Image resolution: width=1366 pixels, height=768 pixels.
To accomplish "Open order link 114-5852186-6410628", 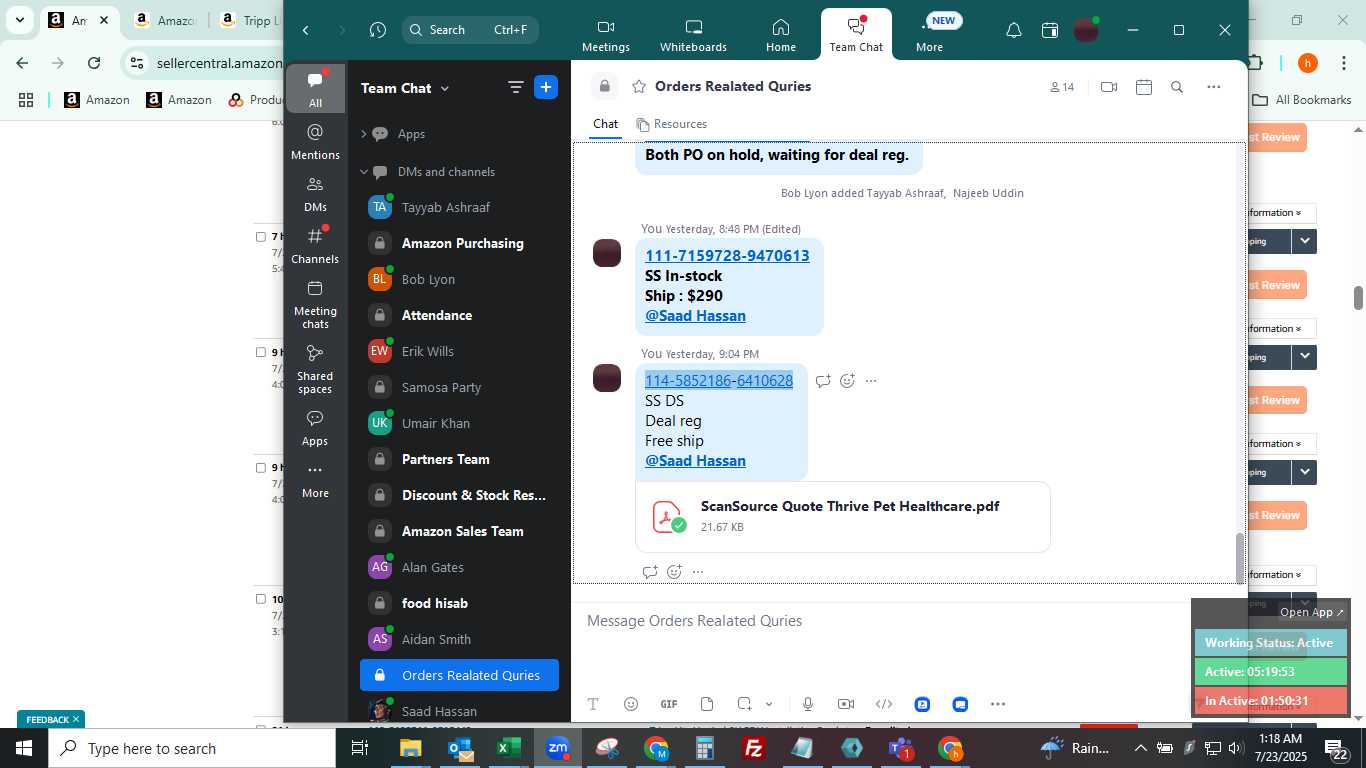I will [x=719, y=381].
